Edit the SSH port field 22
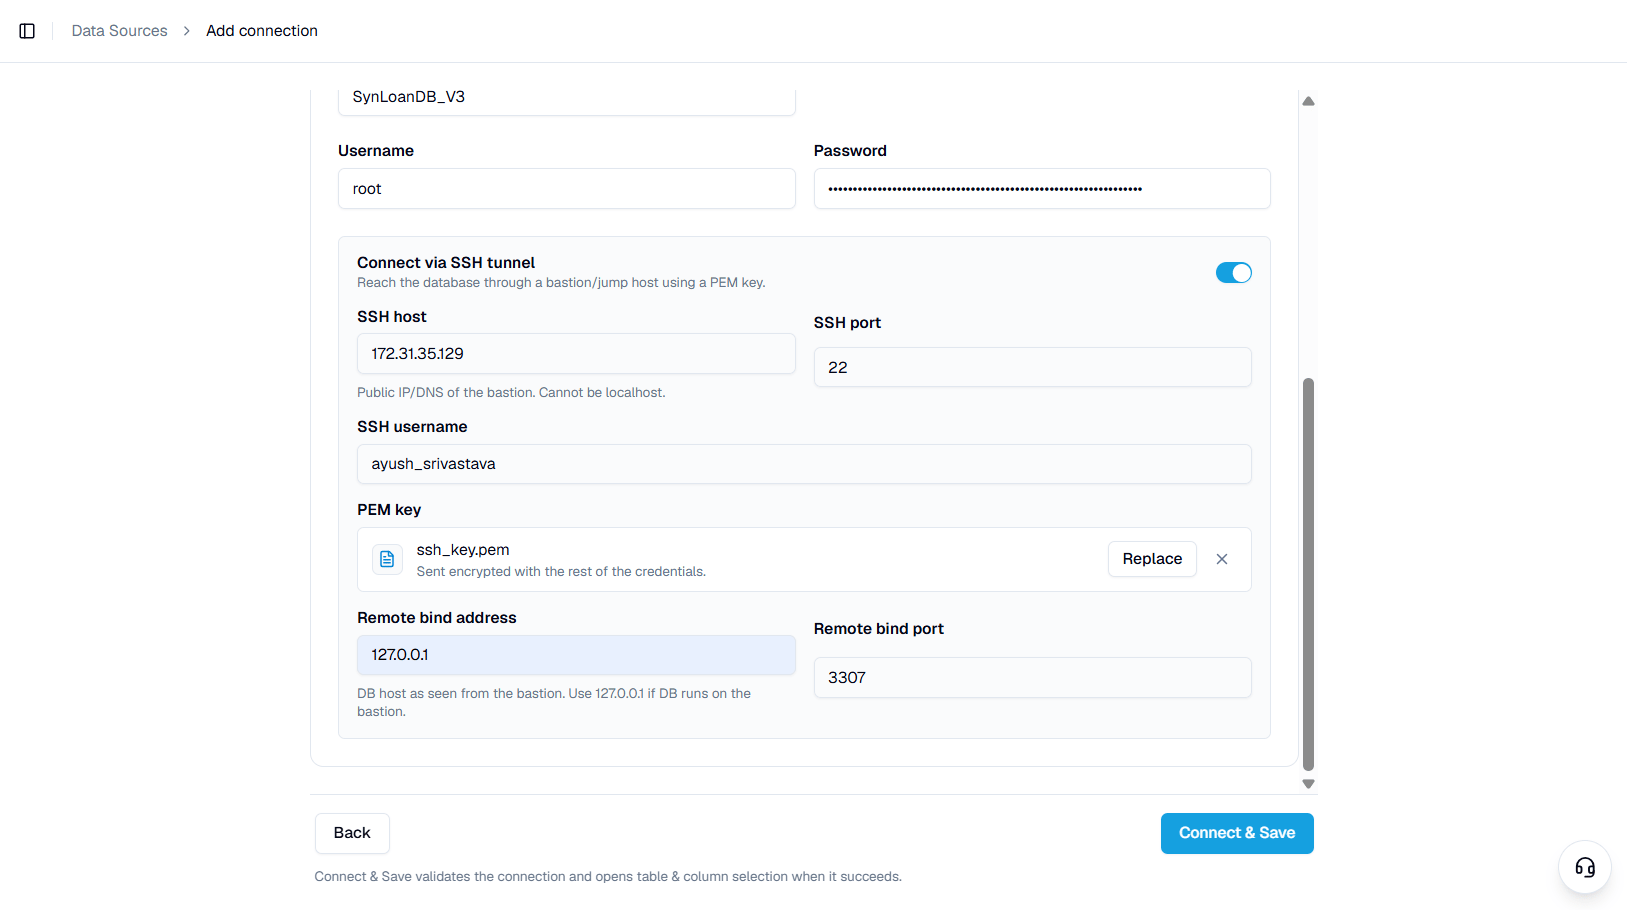 1032,367
